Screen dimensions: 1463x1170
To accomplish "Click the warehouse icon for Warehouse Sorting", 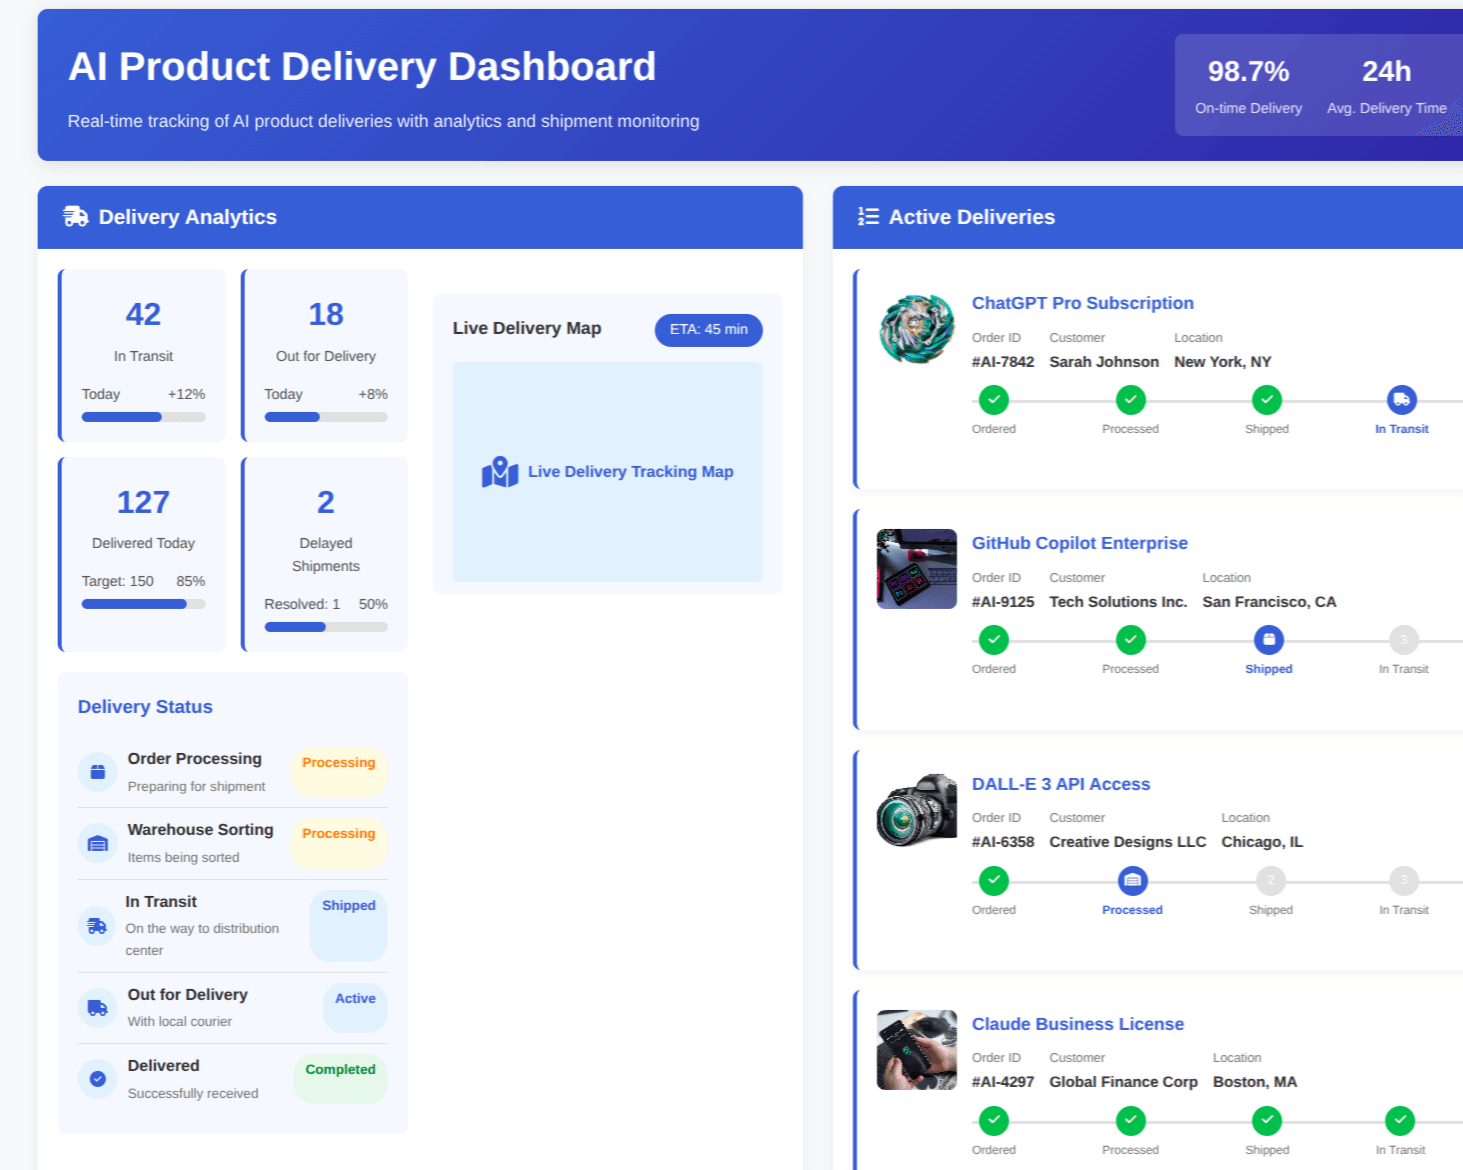I will click(x=98, y=843).
